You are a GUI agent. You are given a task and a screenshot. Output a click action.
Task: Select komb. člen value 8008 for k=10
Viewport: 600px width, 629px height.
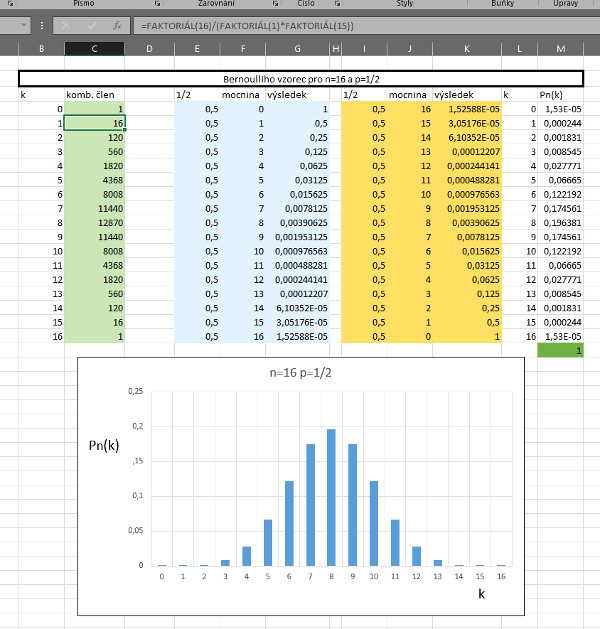click(94, 252)
